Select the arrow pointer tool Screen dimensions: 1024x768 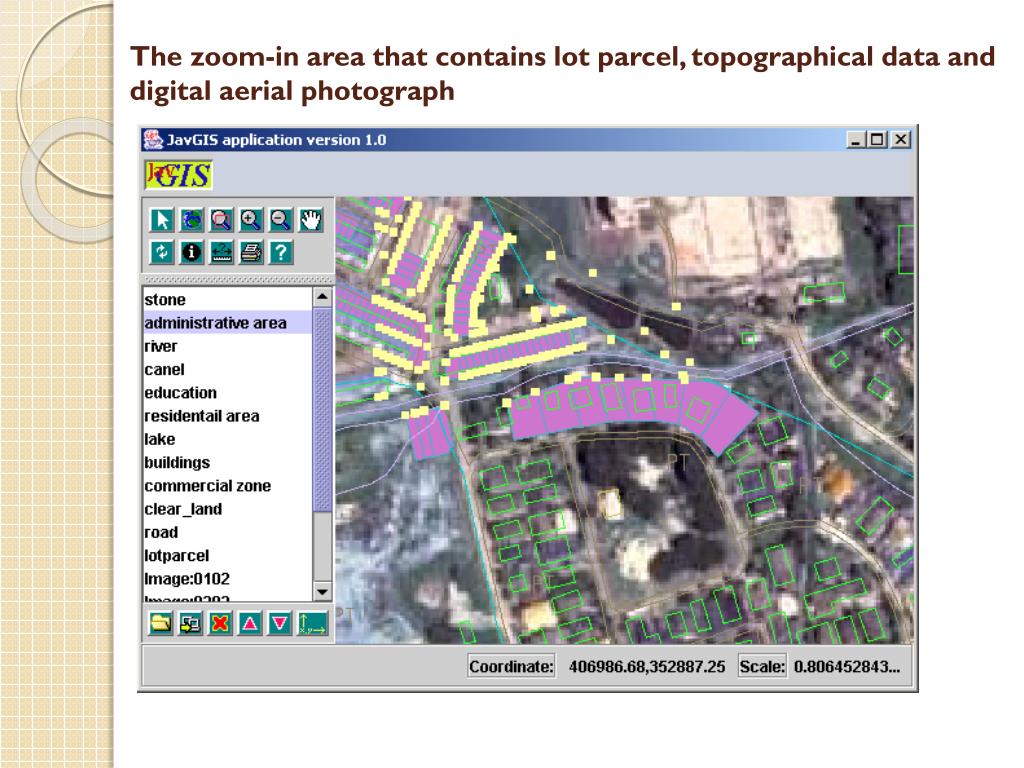pos(162,220)
